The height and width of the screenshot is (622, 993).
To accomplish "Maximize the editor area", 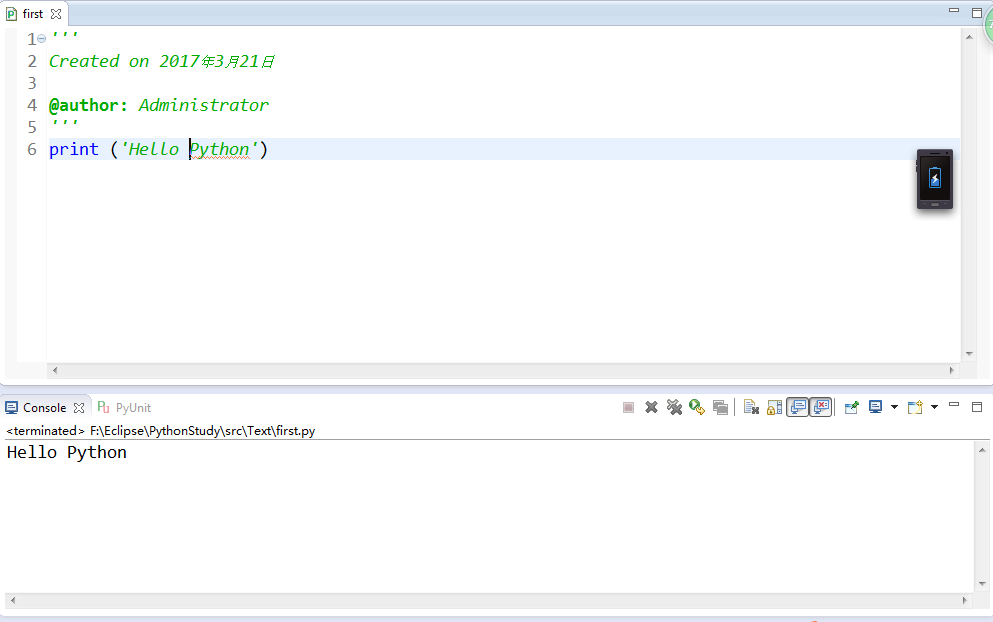I will [977, 13].
